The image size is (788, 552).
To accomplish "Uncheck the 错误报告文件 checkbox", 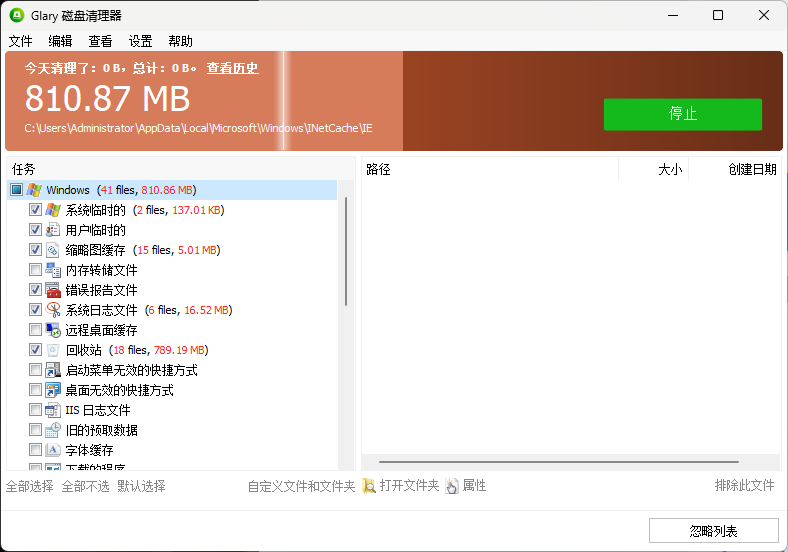I will [x=35, y=290].
